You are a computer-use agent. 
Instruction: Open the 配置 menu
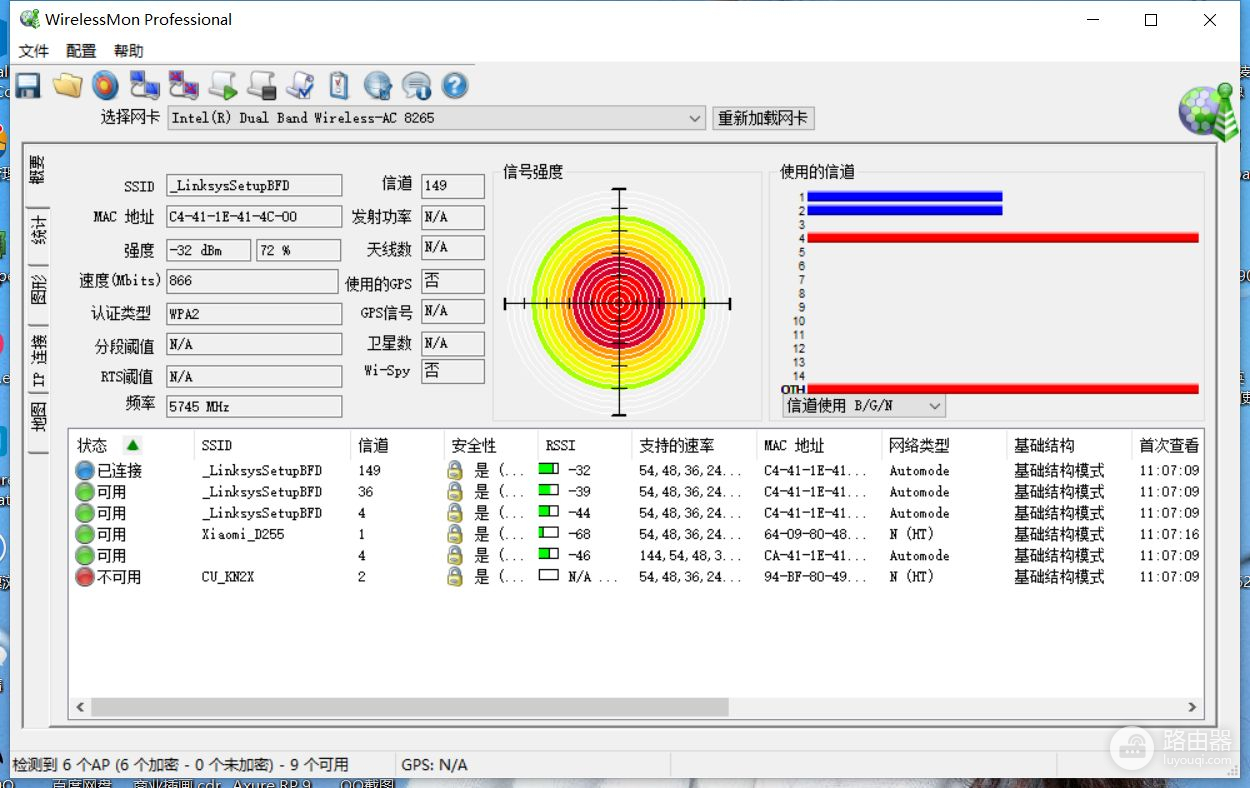point(81,51)
